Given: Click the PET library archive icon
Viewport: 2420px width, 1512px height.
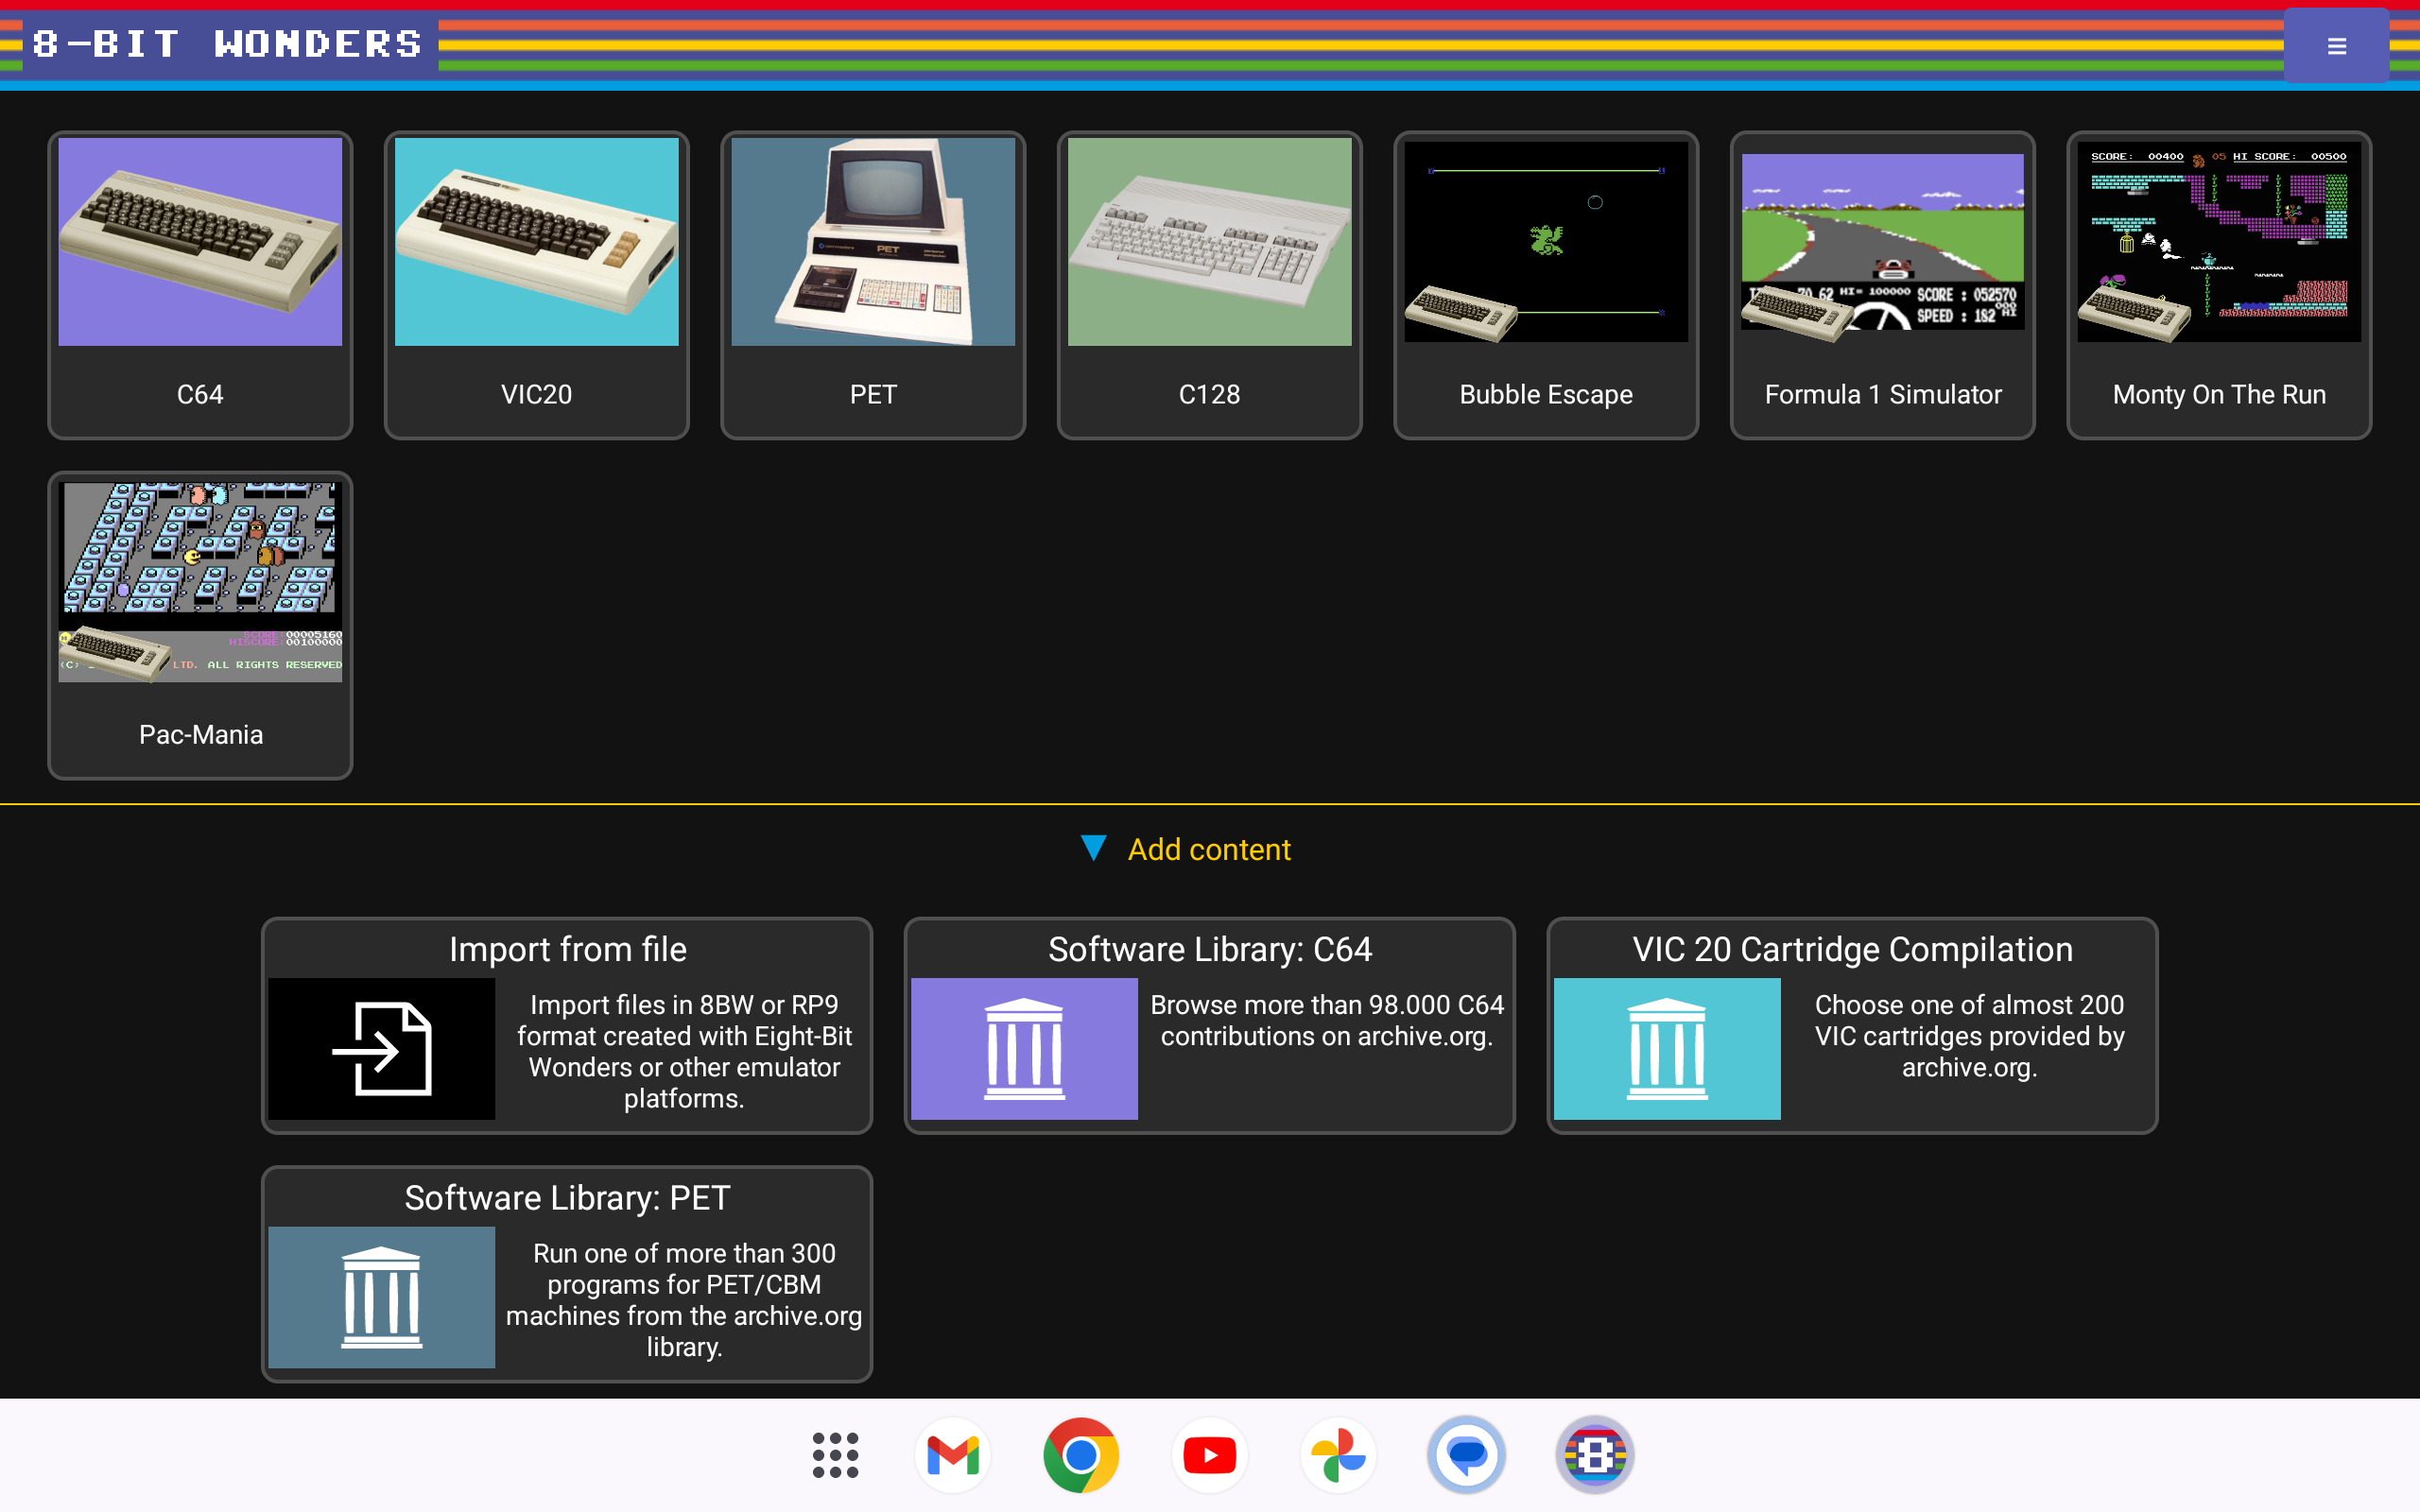Looking at the screenshot, I should [381, 1296].
